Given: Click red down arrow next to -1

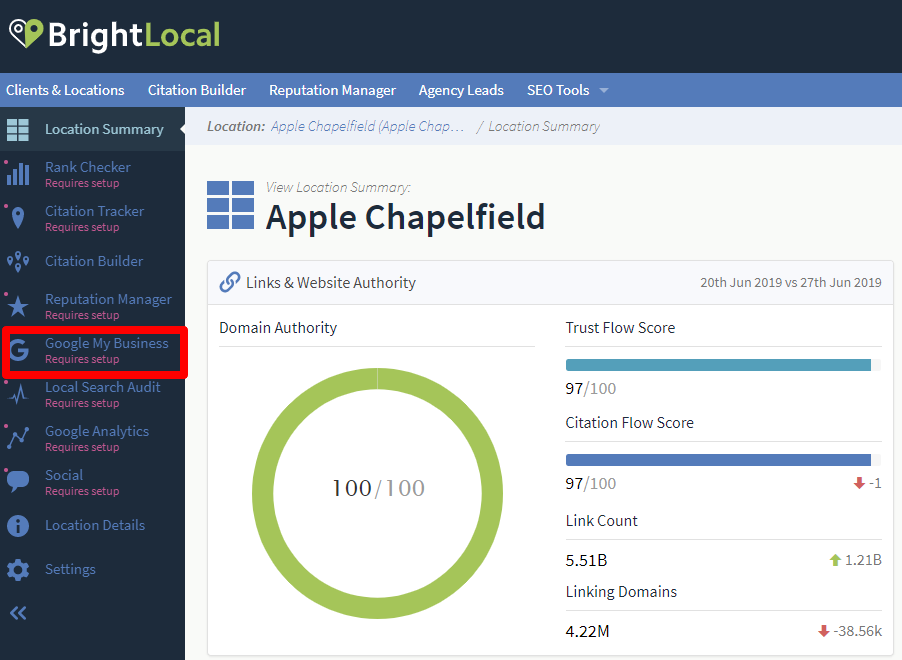Looking at the screenshot, I should coord(859,483).
